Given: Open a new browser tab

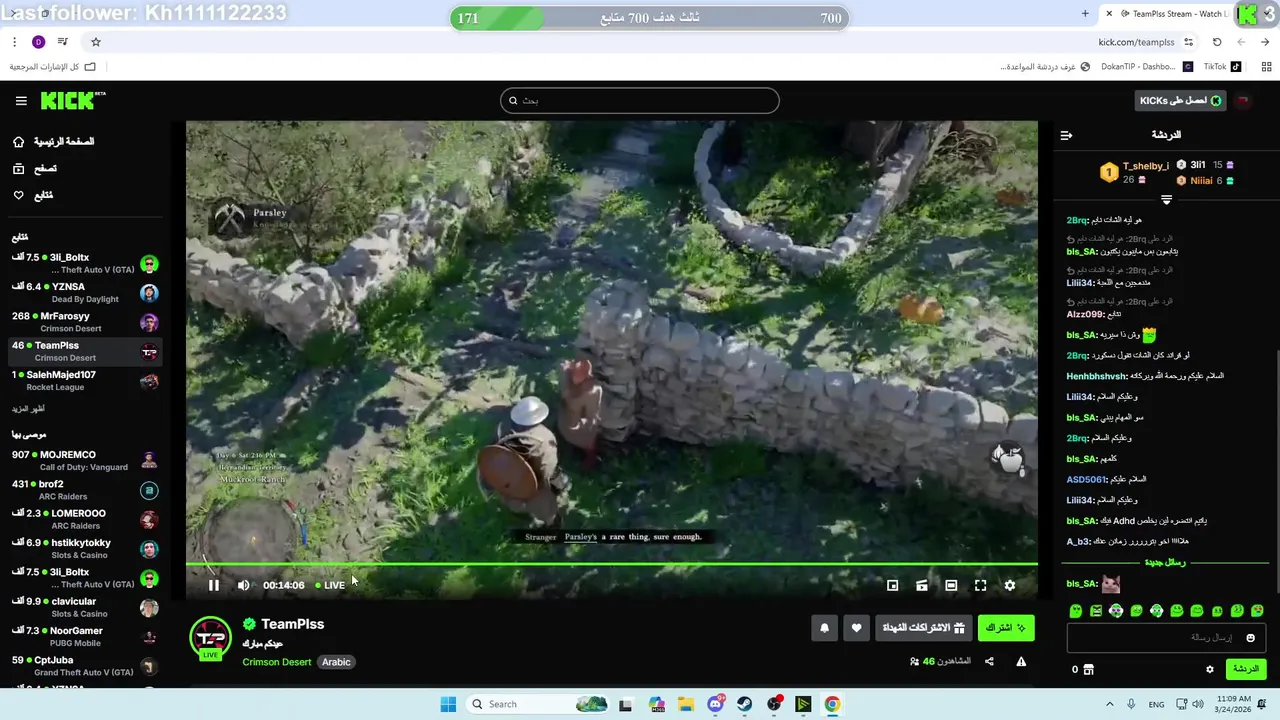Looking at the screenshot, I should 1085,14.
